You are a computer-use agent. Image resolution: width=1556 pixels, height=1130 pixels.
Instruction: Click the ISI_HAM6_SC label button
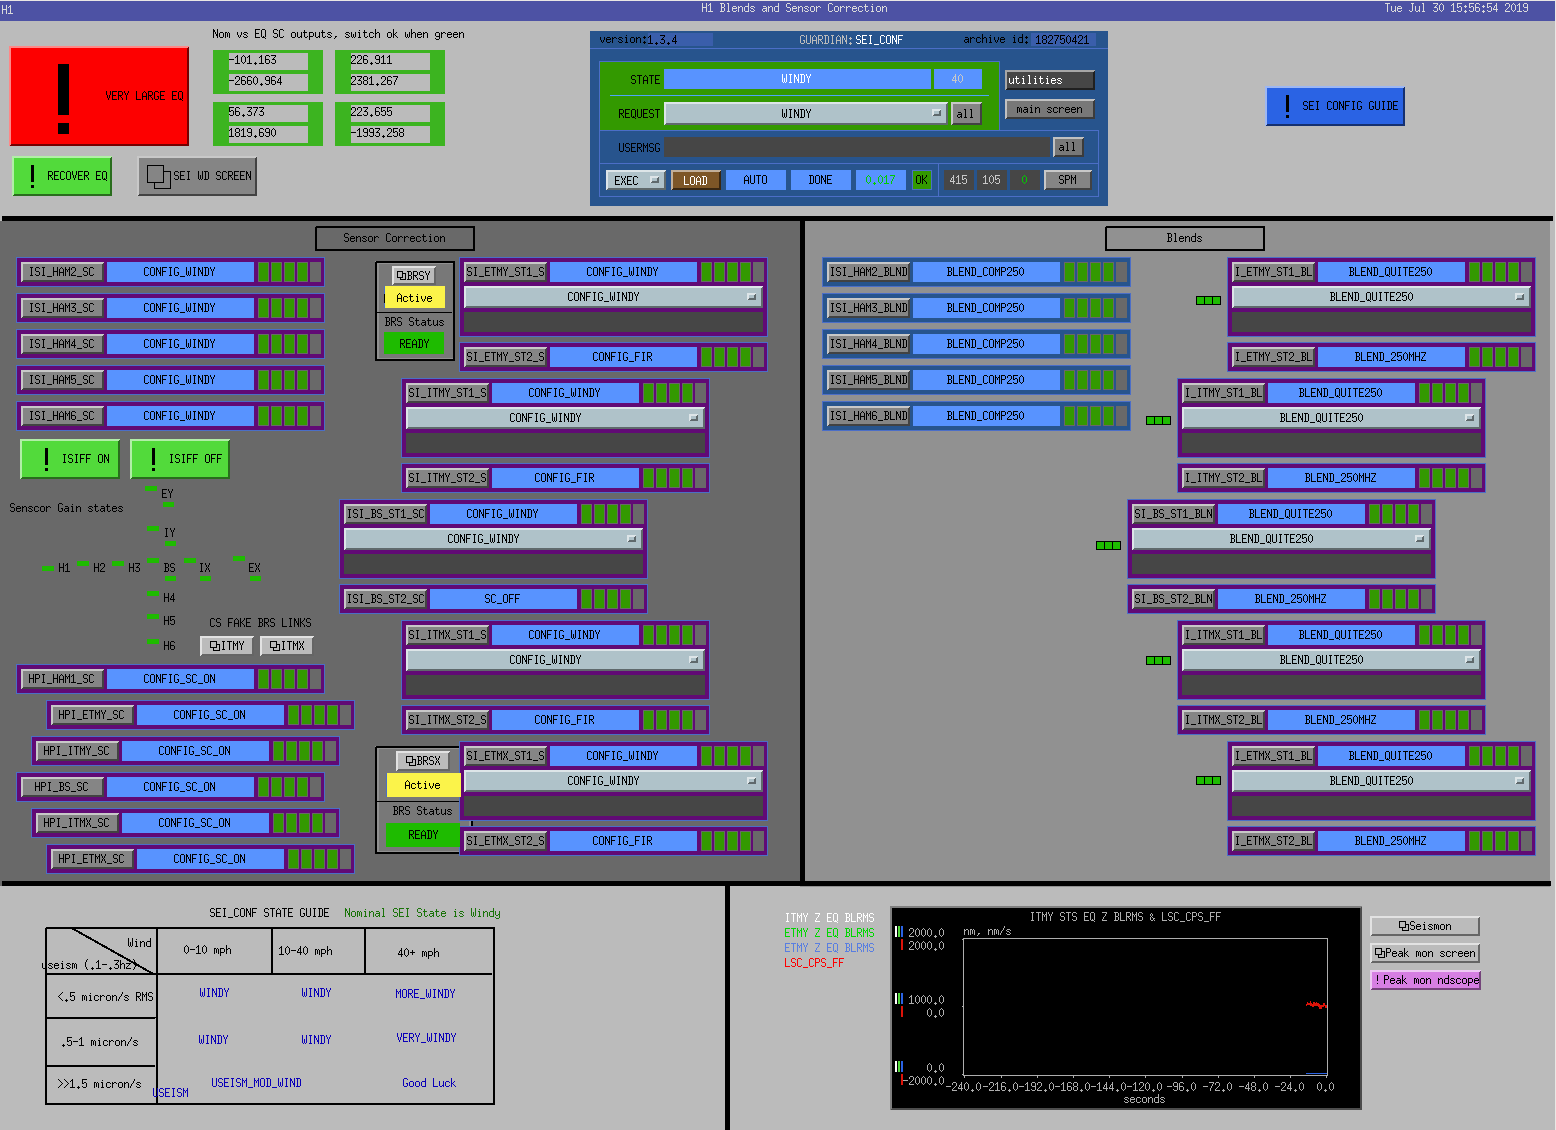pyautogui.click(x=62, y=416)
